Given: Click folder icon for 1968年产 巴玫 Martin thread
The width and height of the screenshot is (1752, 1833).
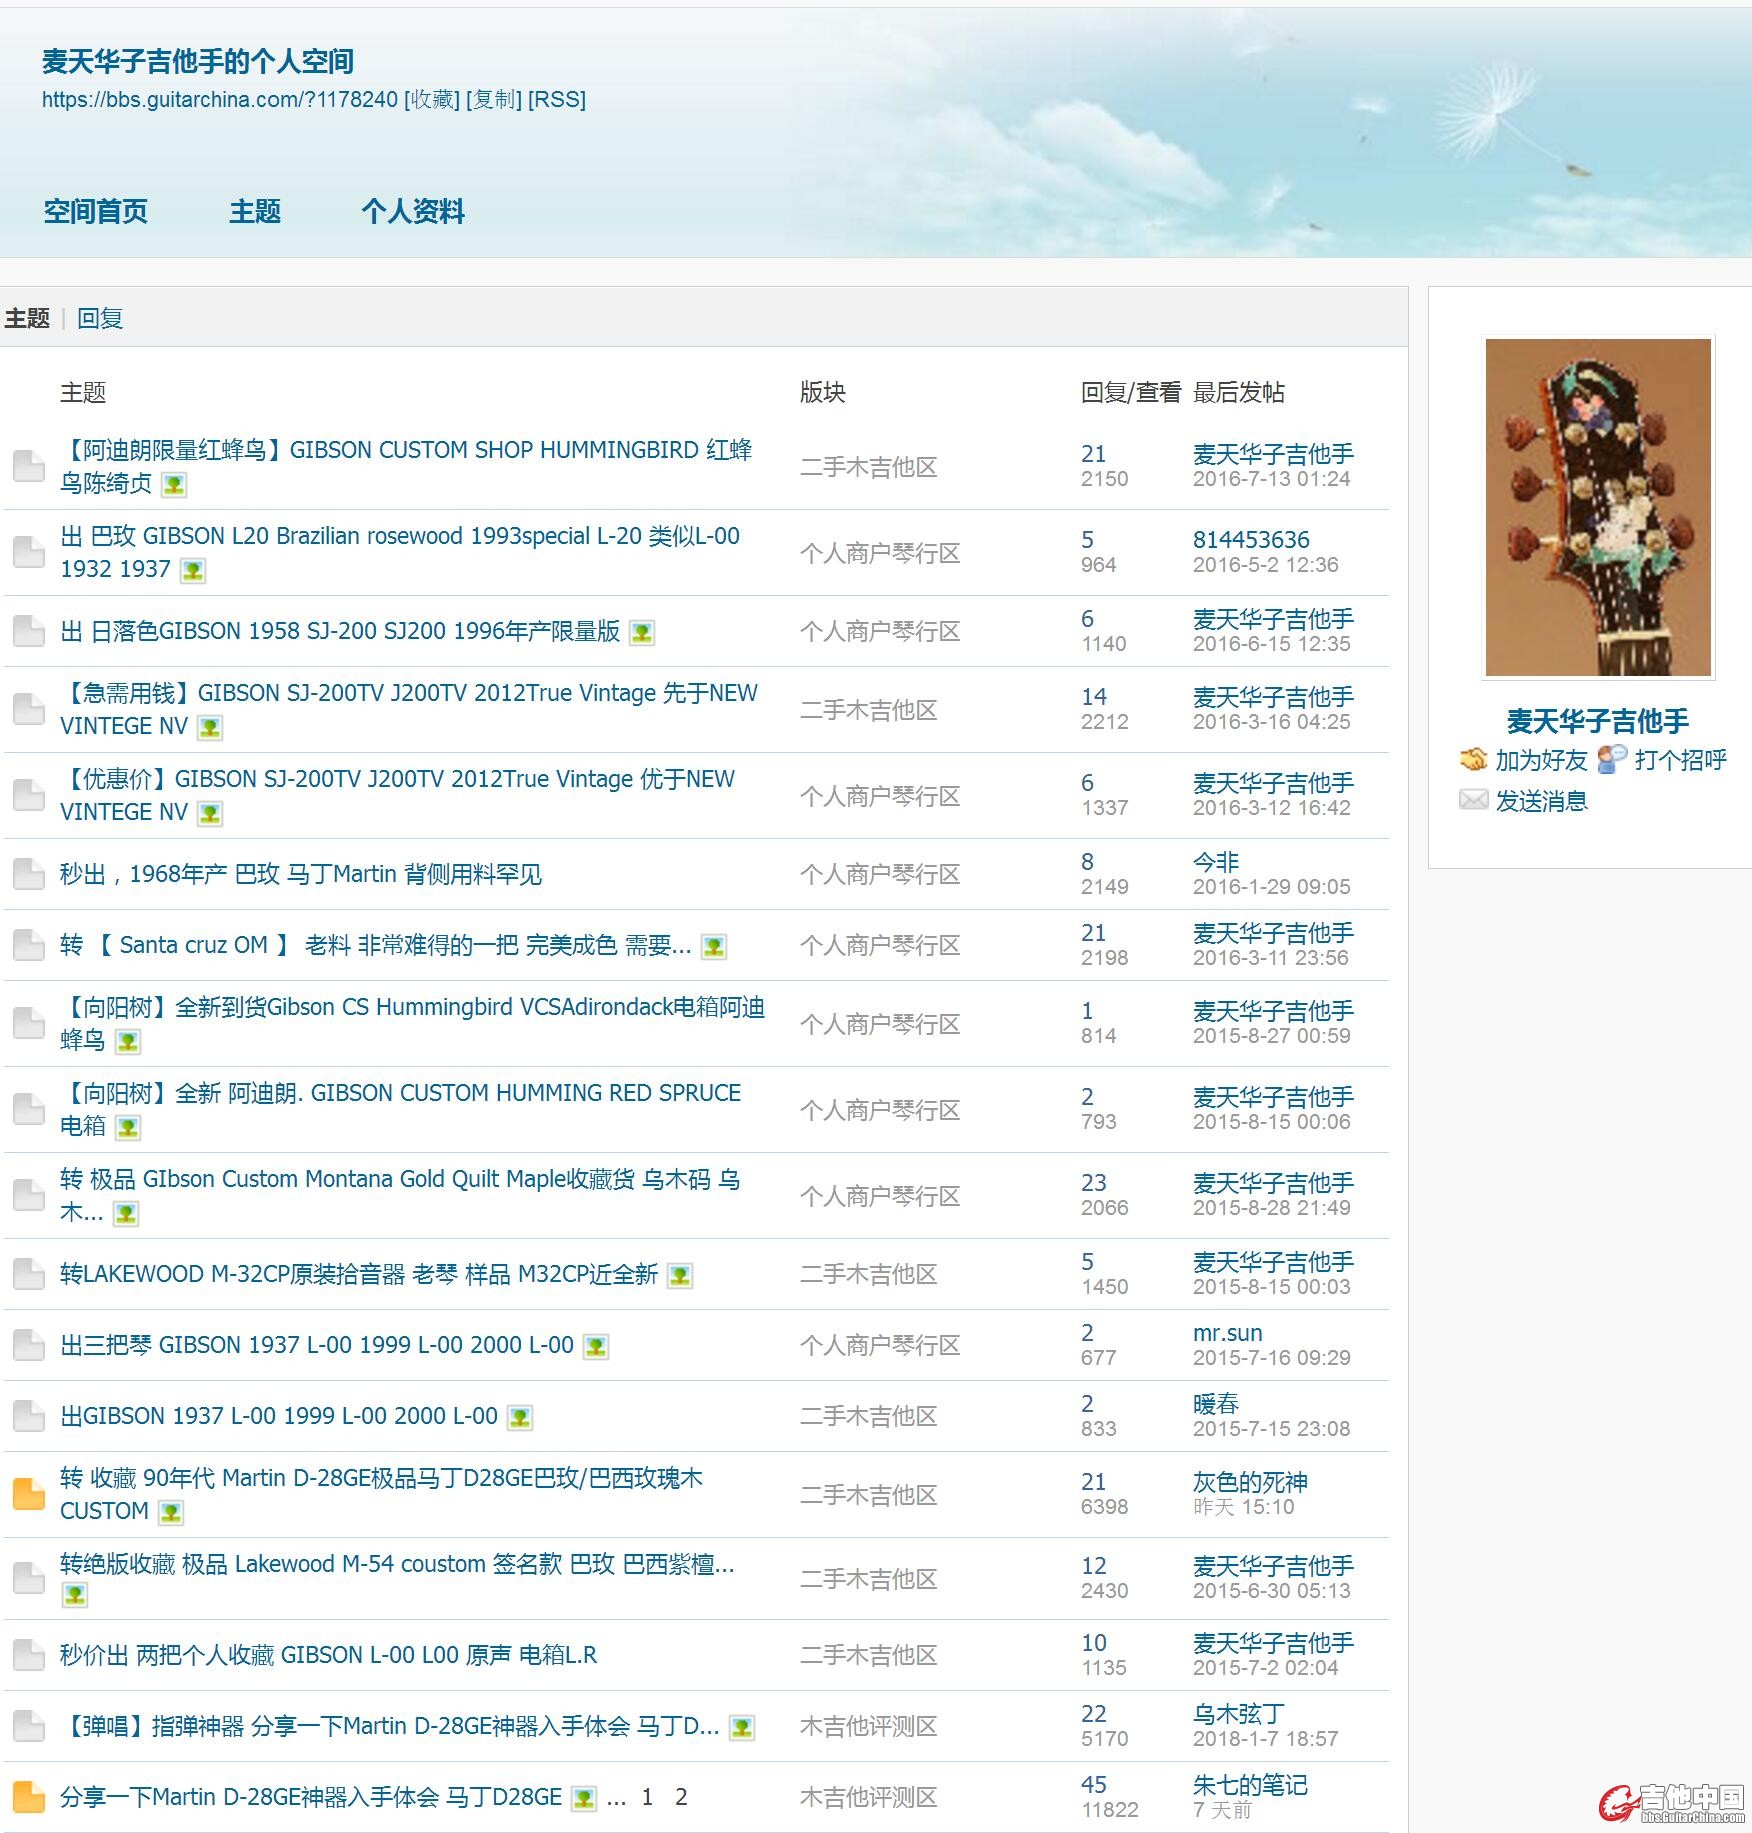Looking at the screenshot, I should 29,874.
